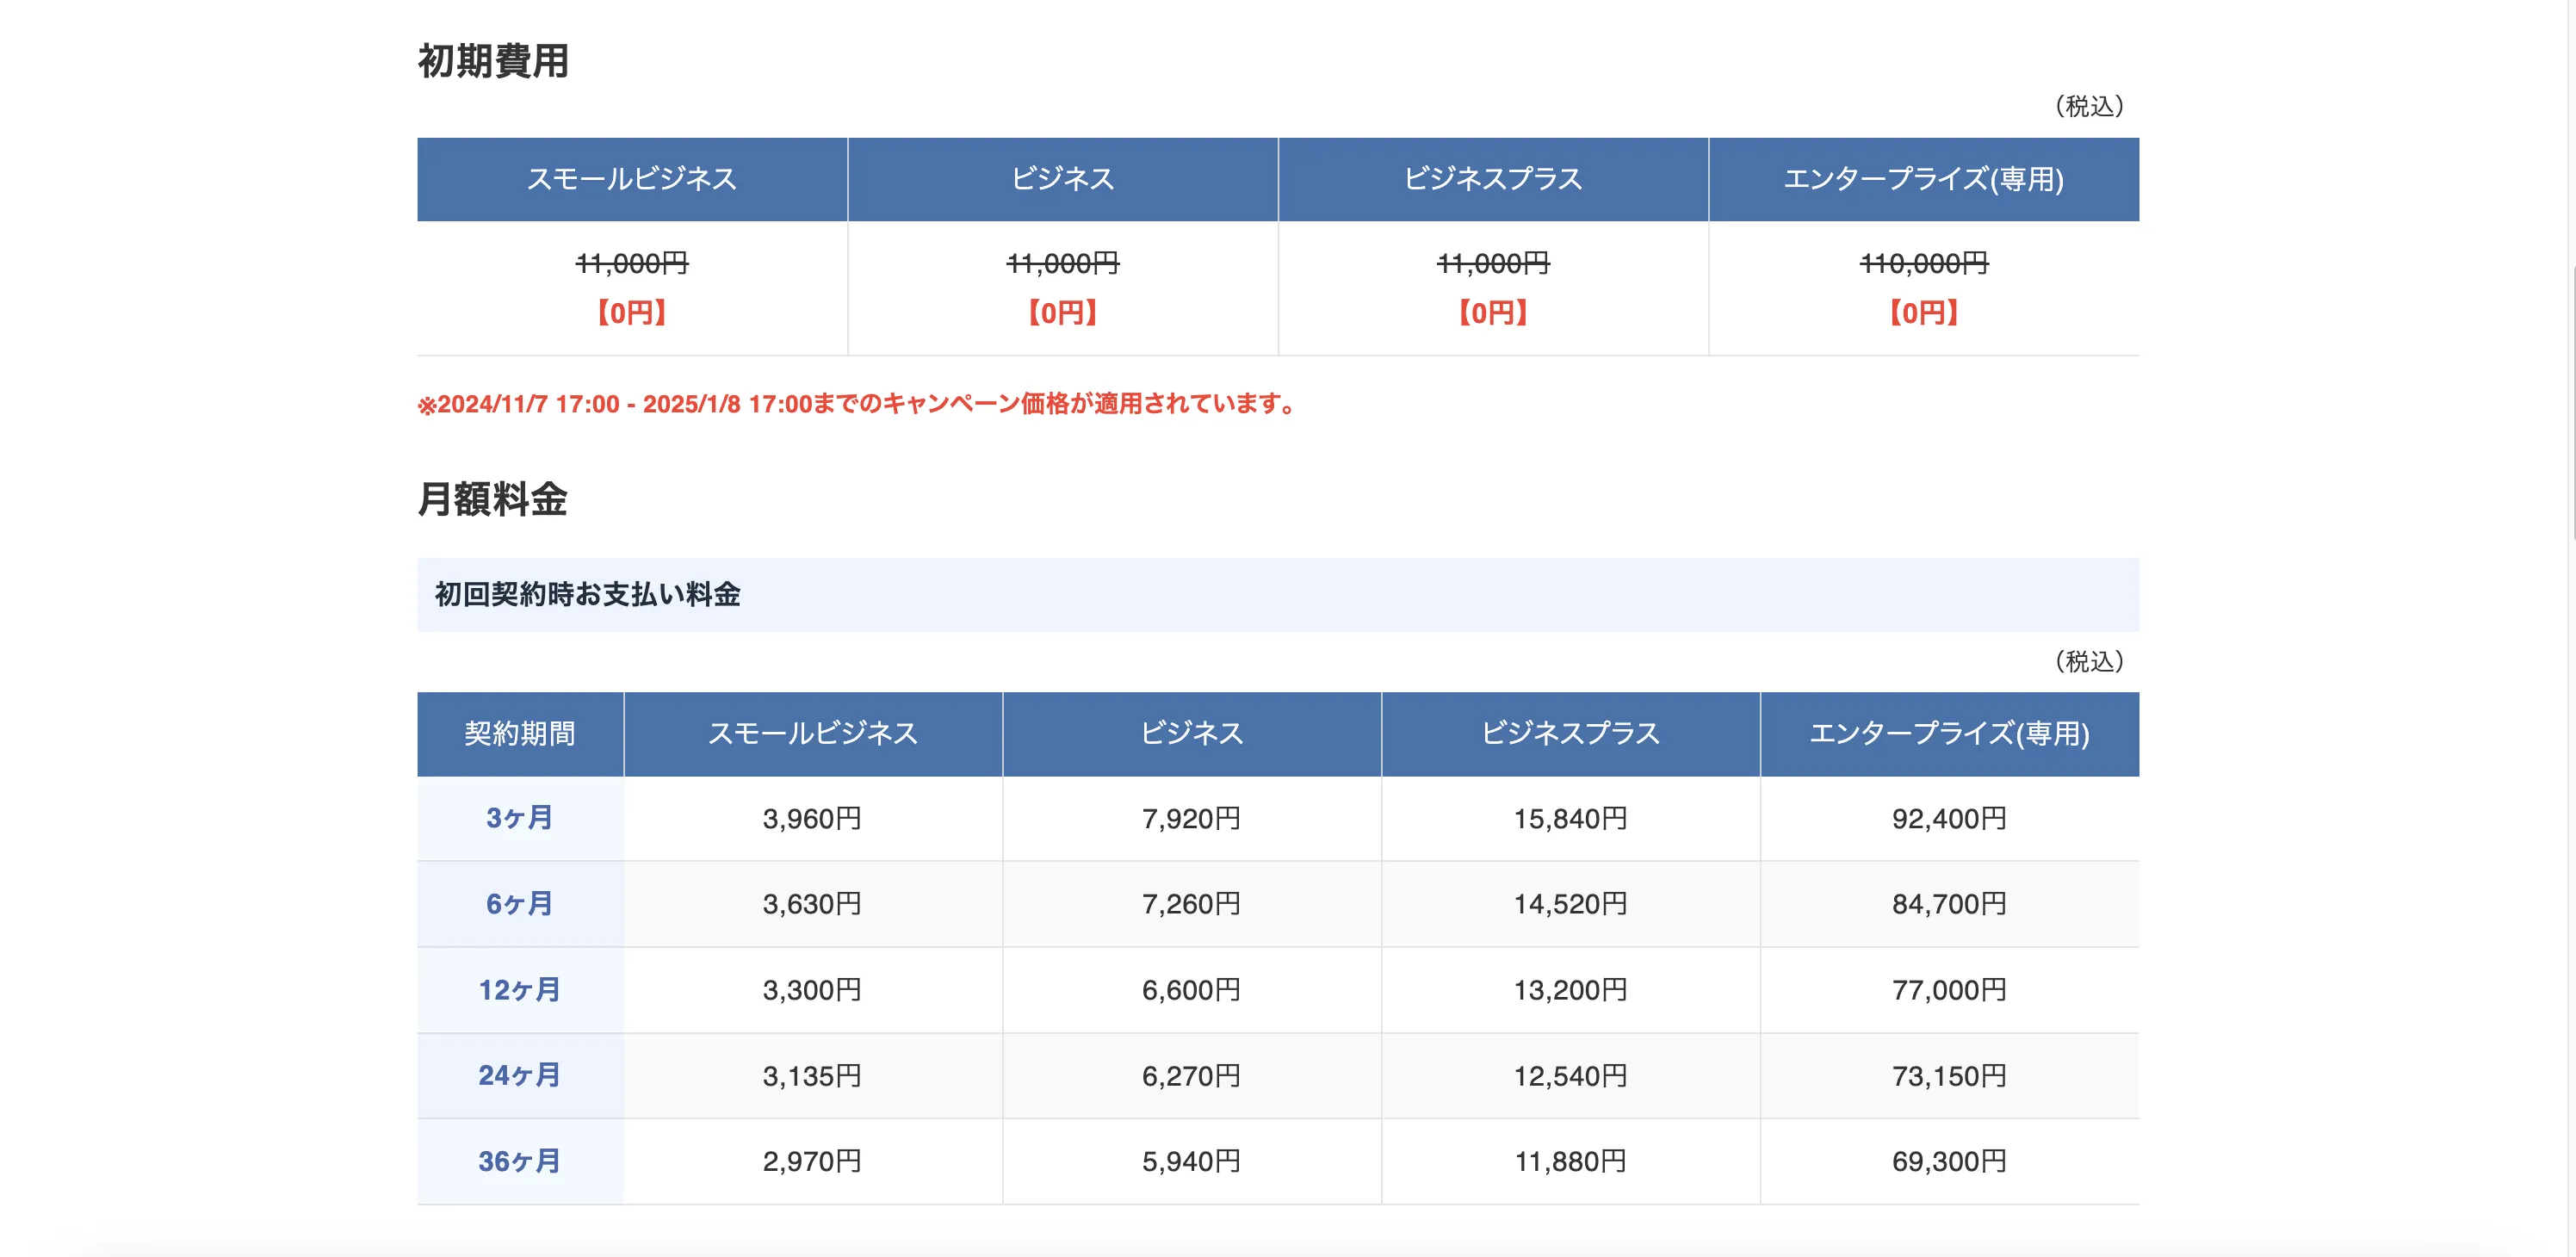Click the 69,300円 cell
The height and width of the screenshot is (1257, 2576).
tap(1950, 1161)
